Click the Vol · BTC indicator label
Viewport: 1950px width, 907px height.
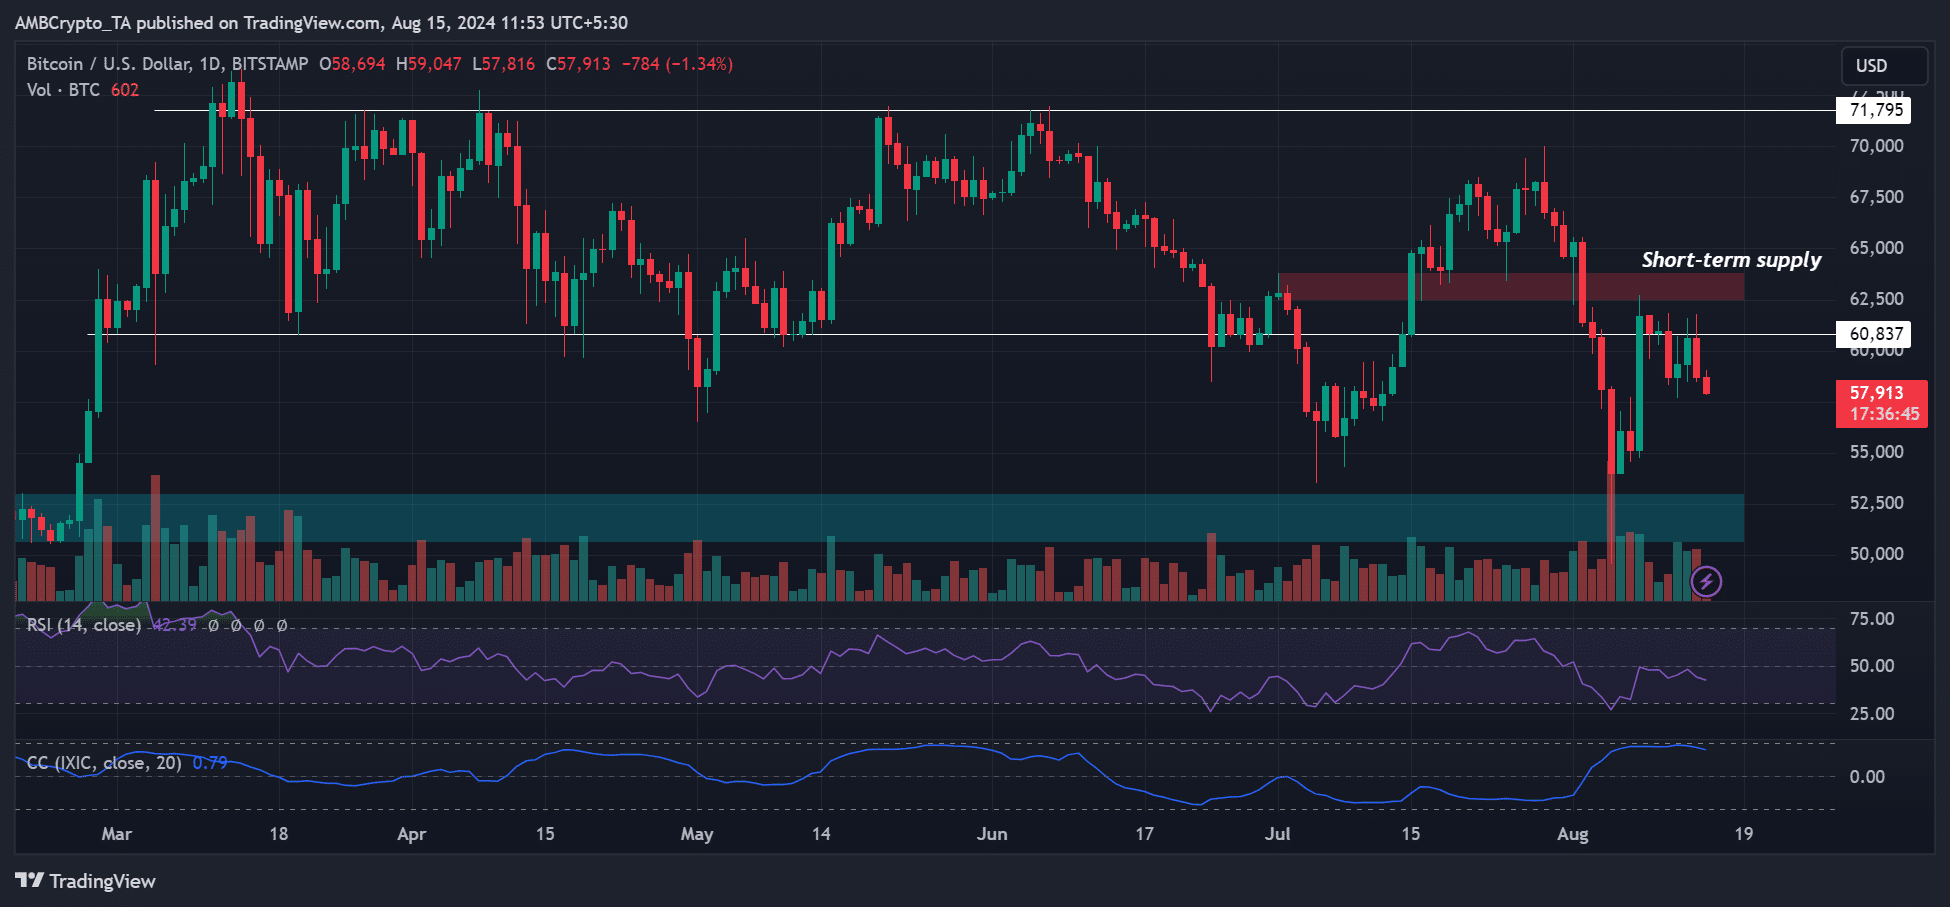point(63,90)
